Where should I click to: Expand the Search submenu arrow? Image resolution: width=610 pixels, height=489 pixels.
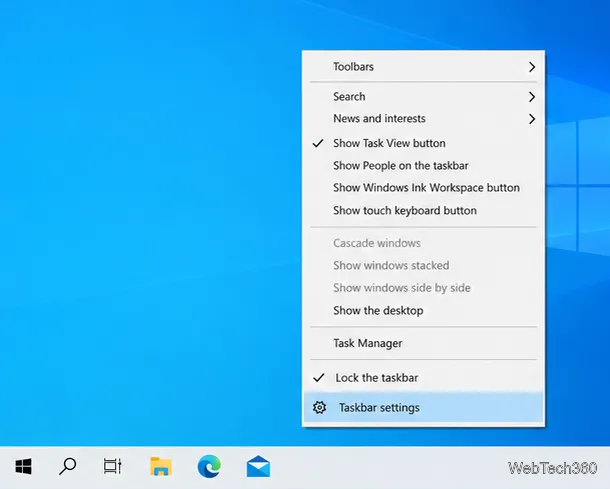click(532, 96)
